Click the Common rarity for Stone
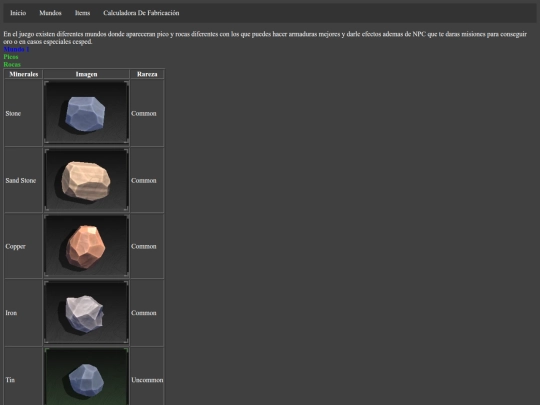 [147, 113]
